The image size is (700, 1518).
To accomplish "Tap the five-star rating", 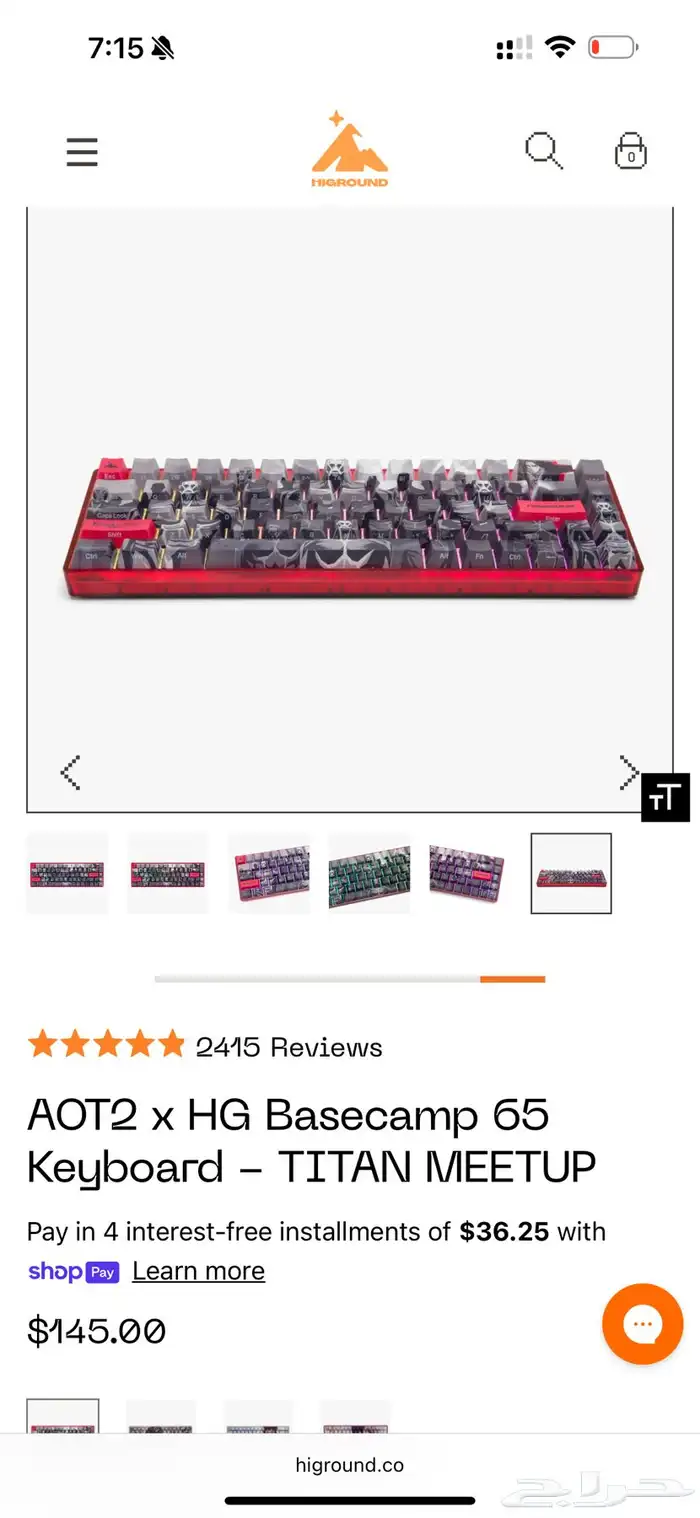I will [106, 1045].
